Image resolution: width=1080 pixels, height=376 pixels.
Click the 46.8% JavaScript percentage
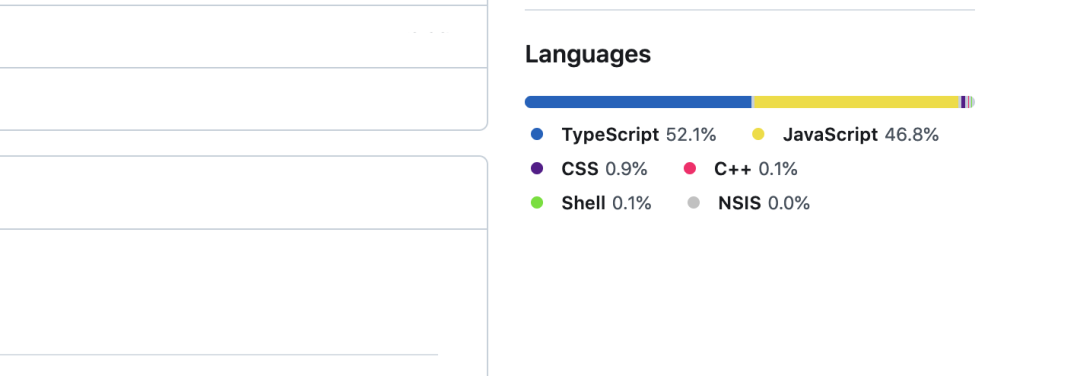click(x=912, y=135)
